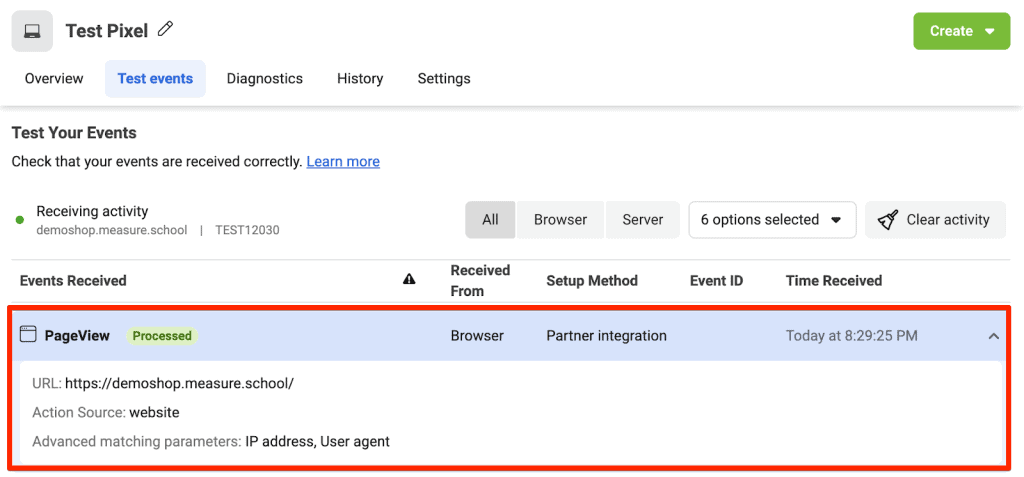Open the Diagnostics tab
Screen dimensions: 1024x477
click(x=264, y=78)
